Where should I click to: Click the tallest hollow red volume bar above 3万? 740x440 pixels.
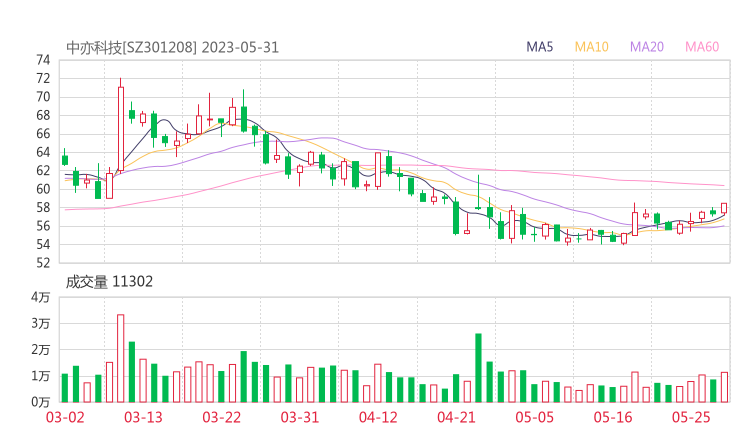point(121,358)
